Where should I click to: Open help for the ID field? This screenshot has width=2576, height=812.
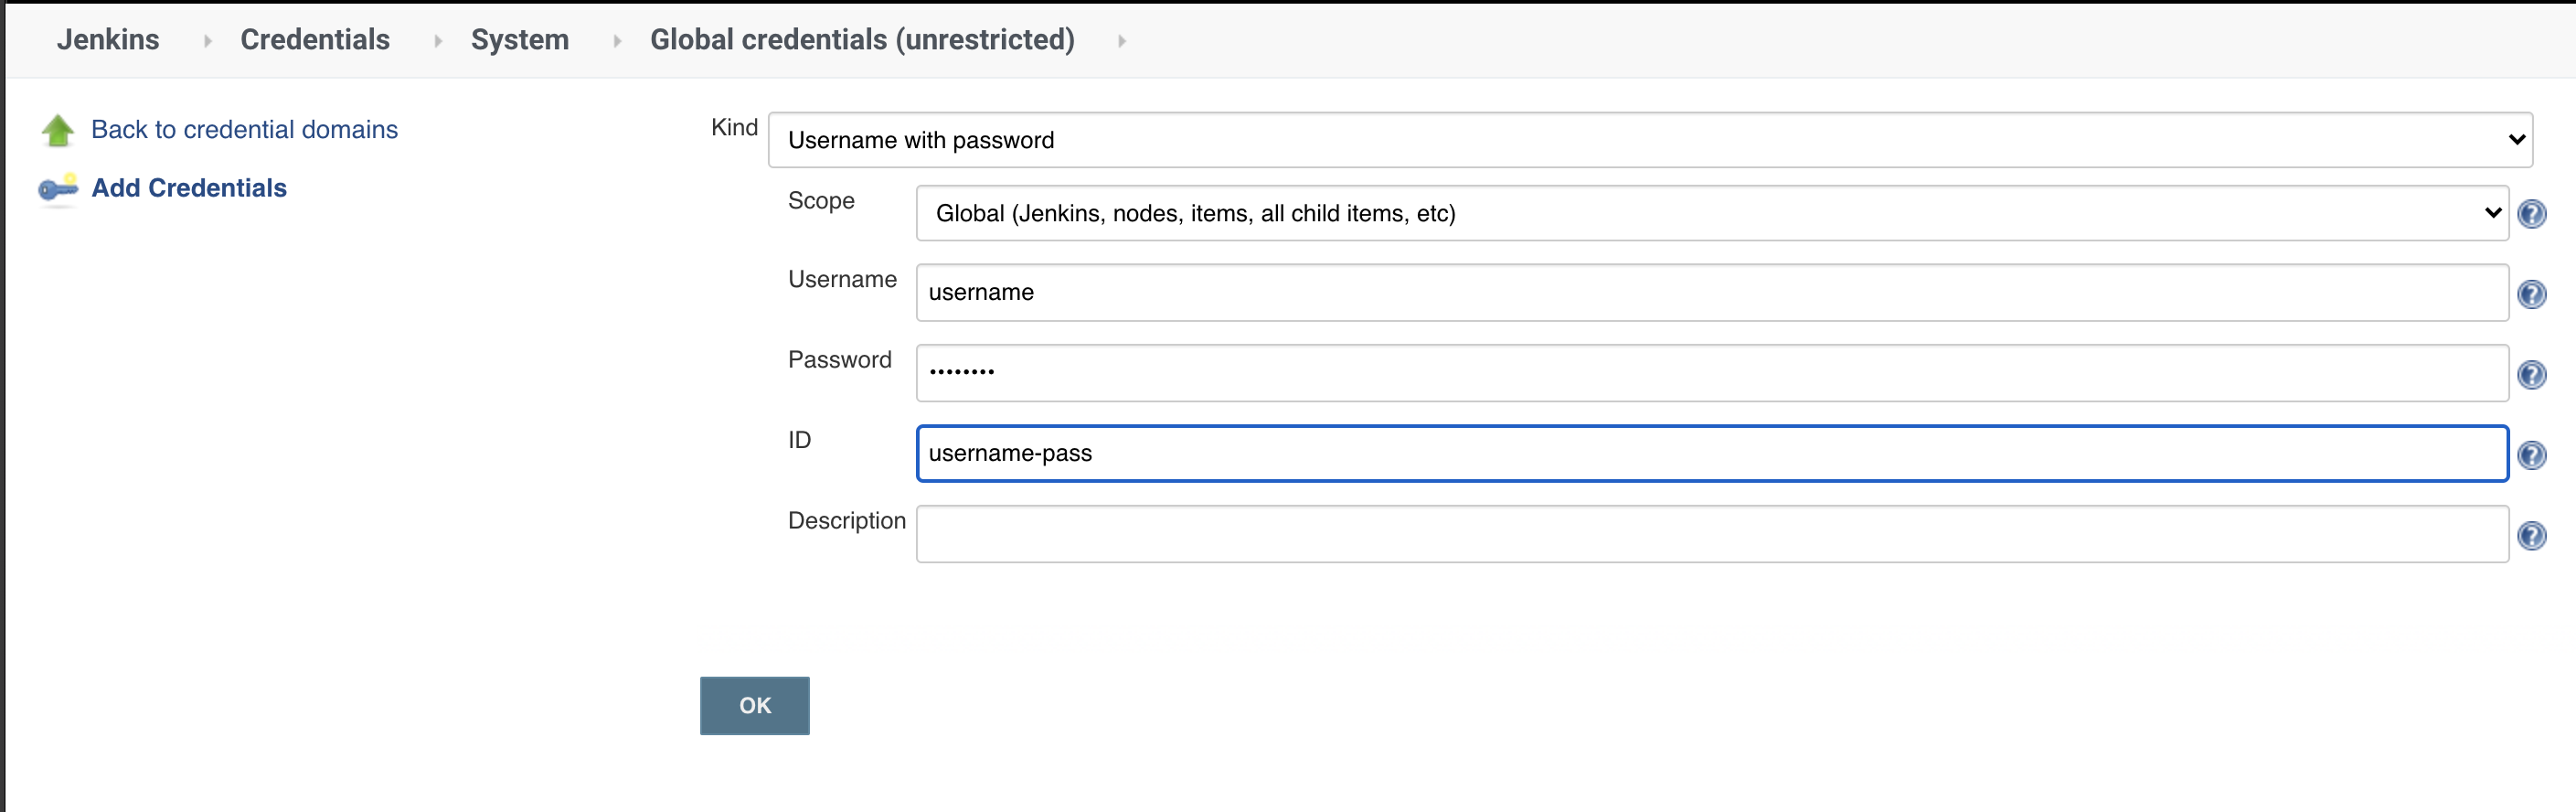[x=2531, y=455]
